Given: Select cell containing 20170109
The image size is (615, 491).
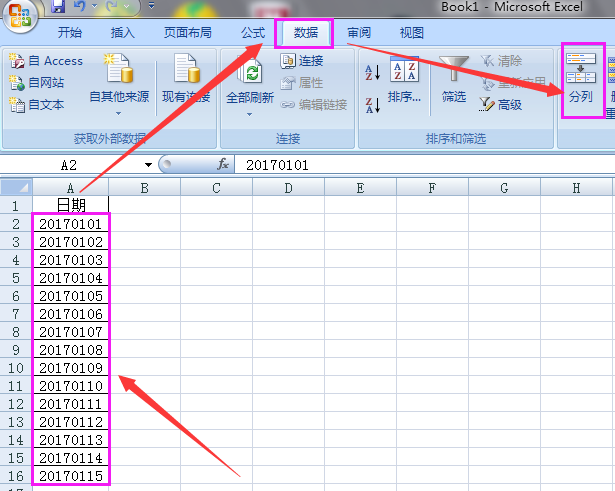Looking at the screenshot, I should point(71,367).
